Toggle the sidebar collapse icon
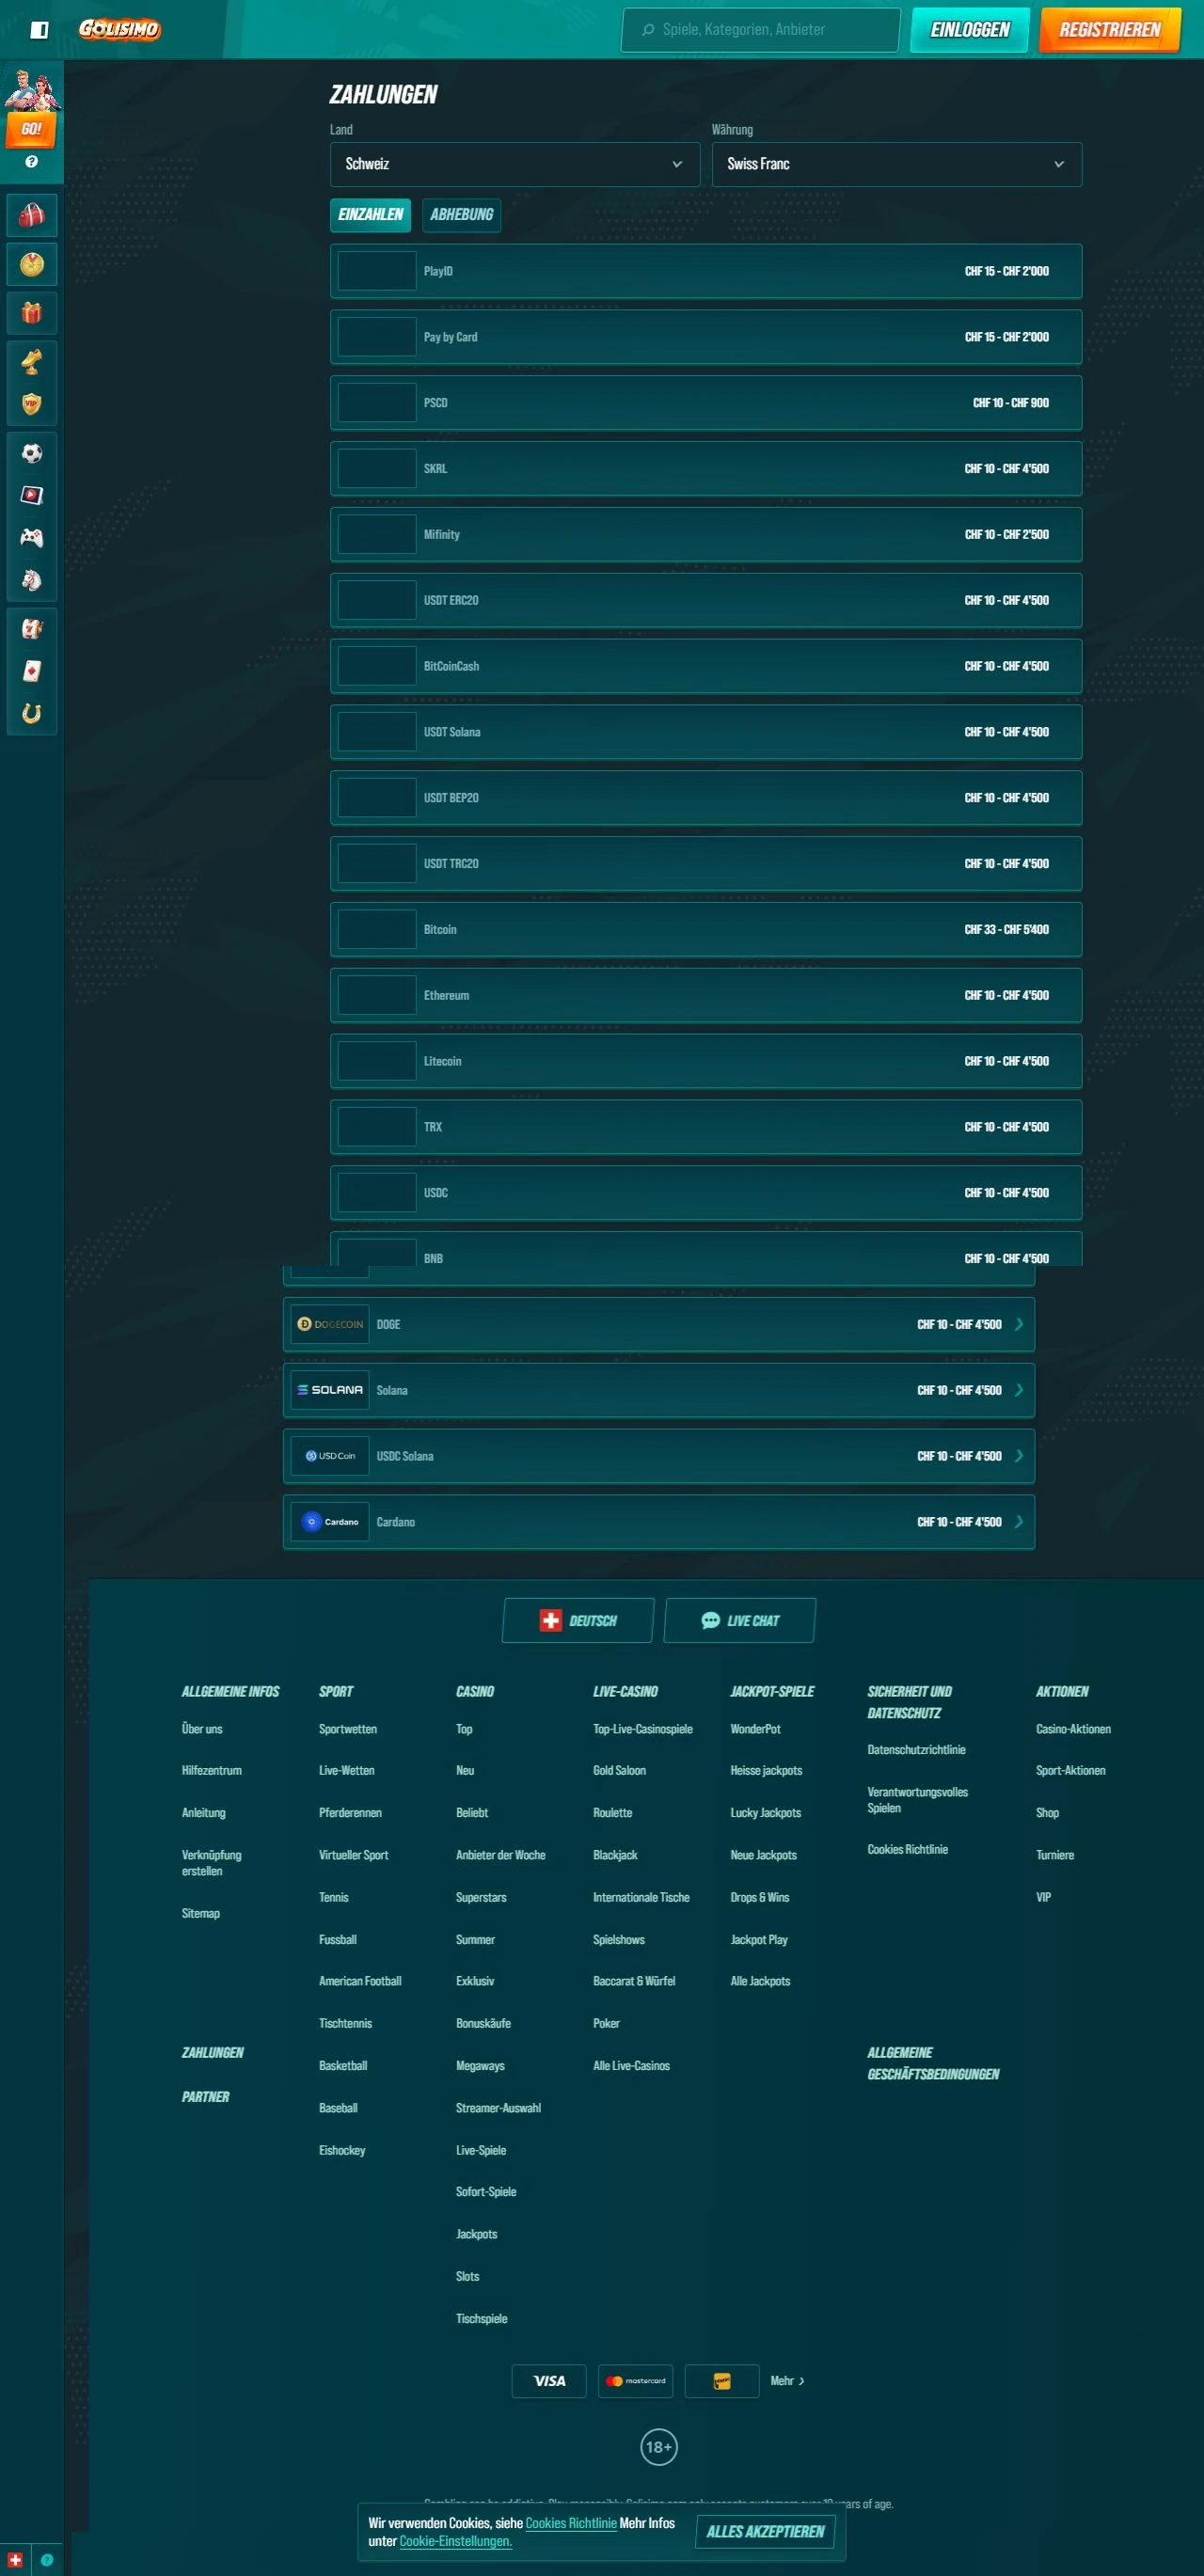1204x2576 pixels. [39, 30]
